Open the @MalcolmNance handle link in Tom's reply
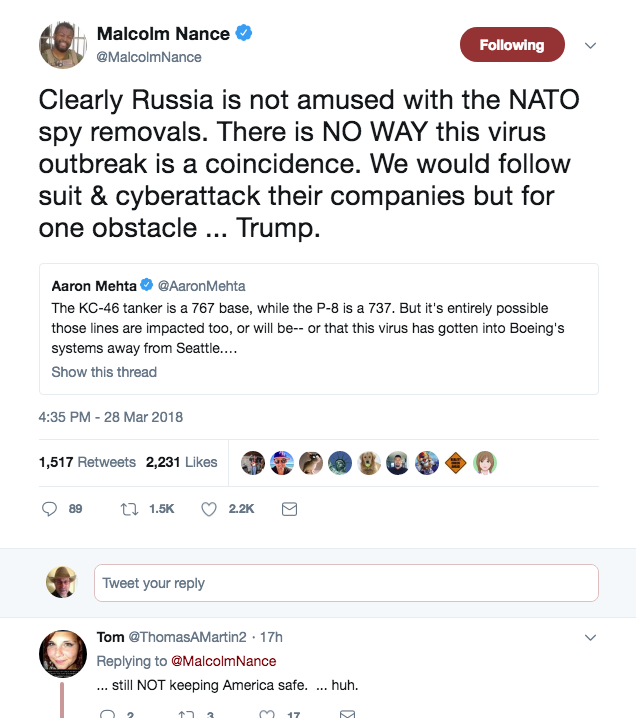This screenshot has height=718, width=636. (223, 661)
